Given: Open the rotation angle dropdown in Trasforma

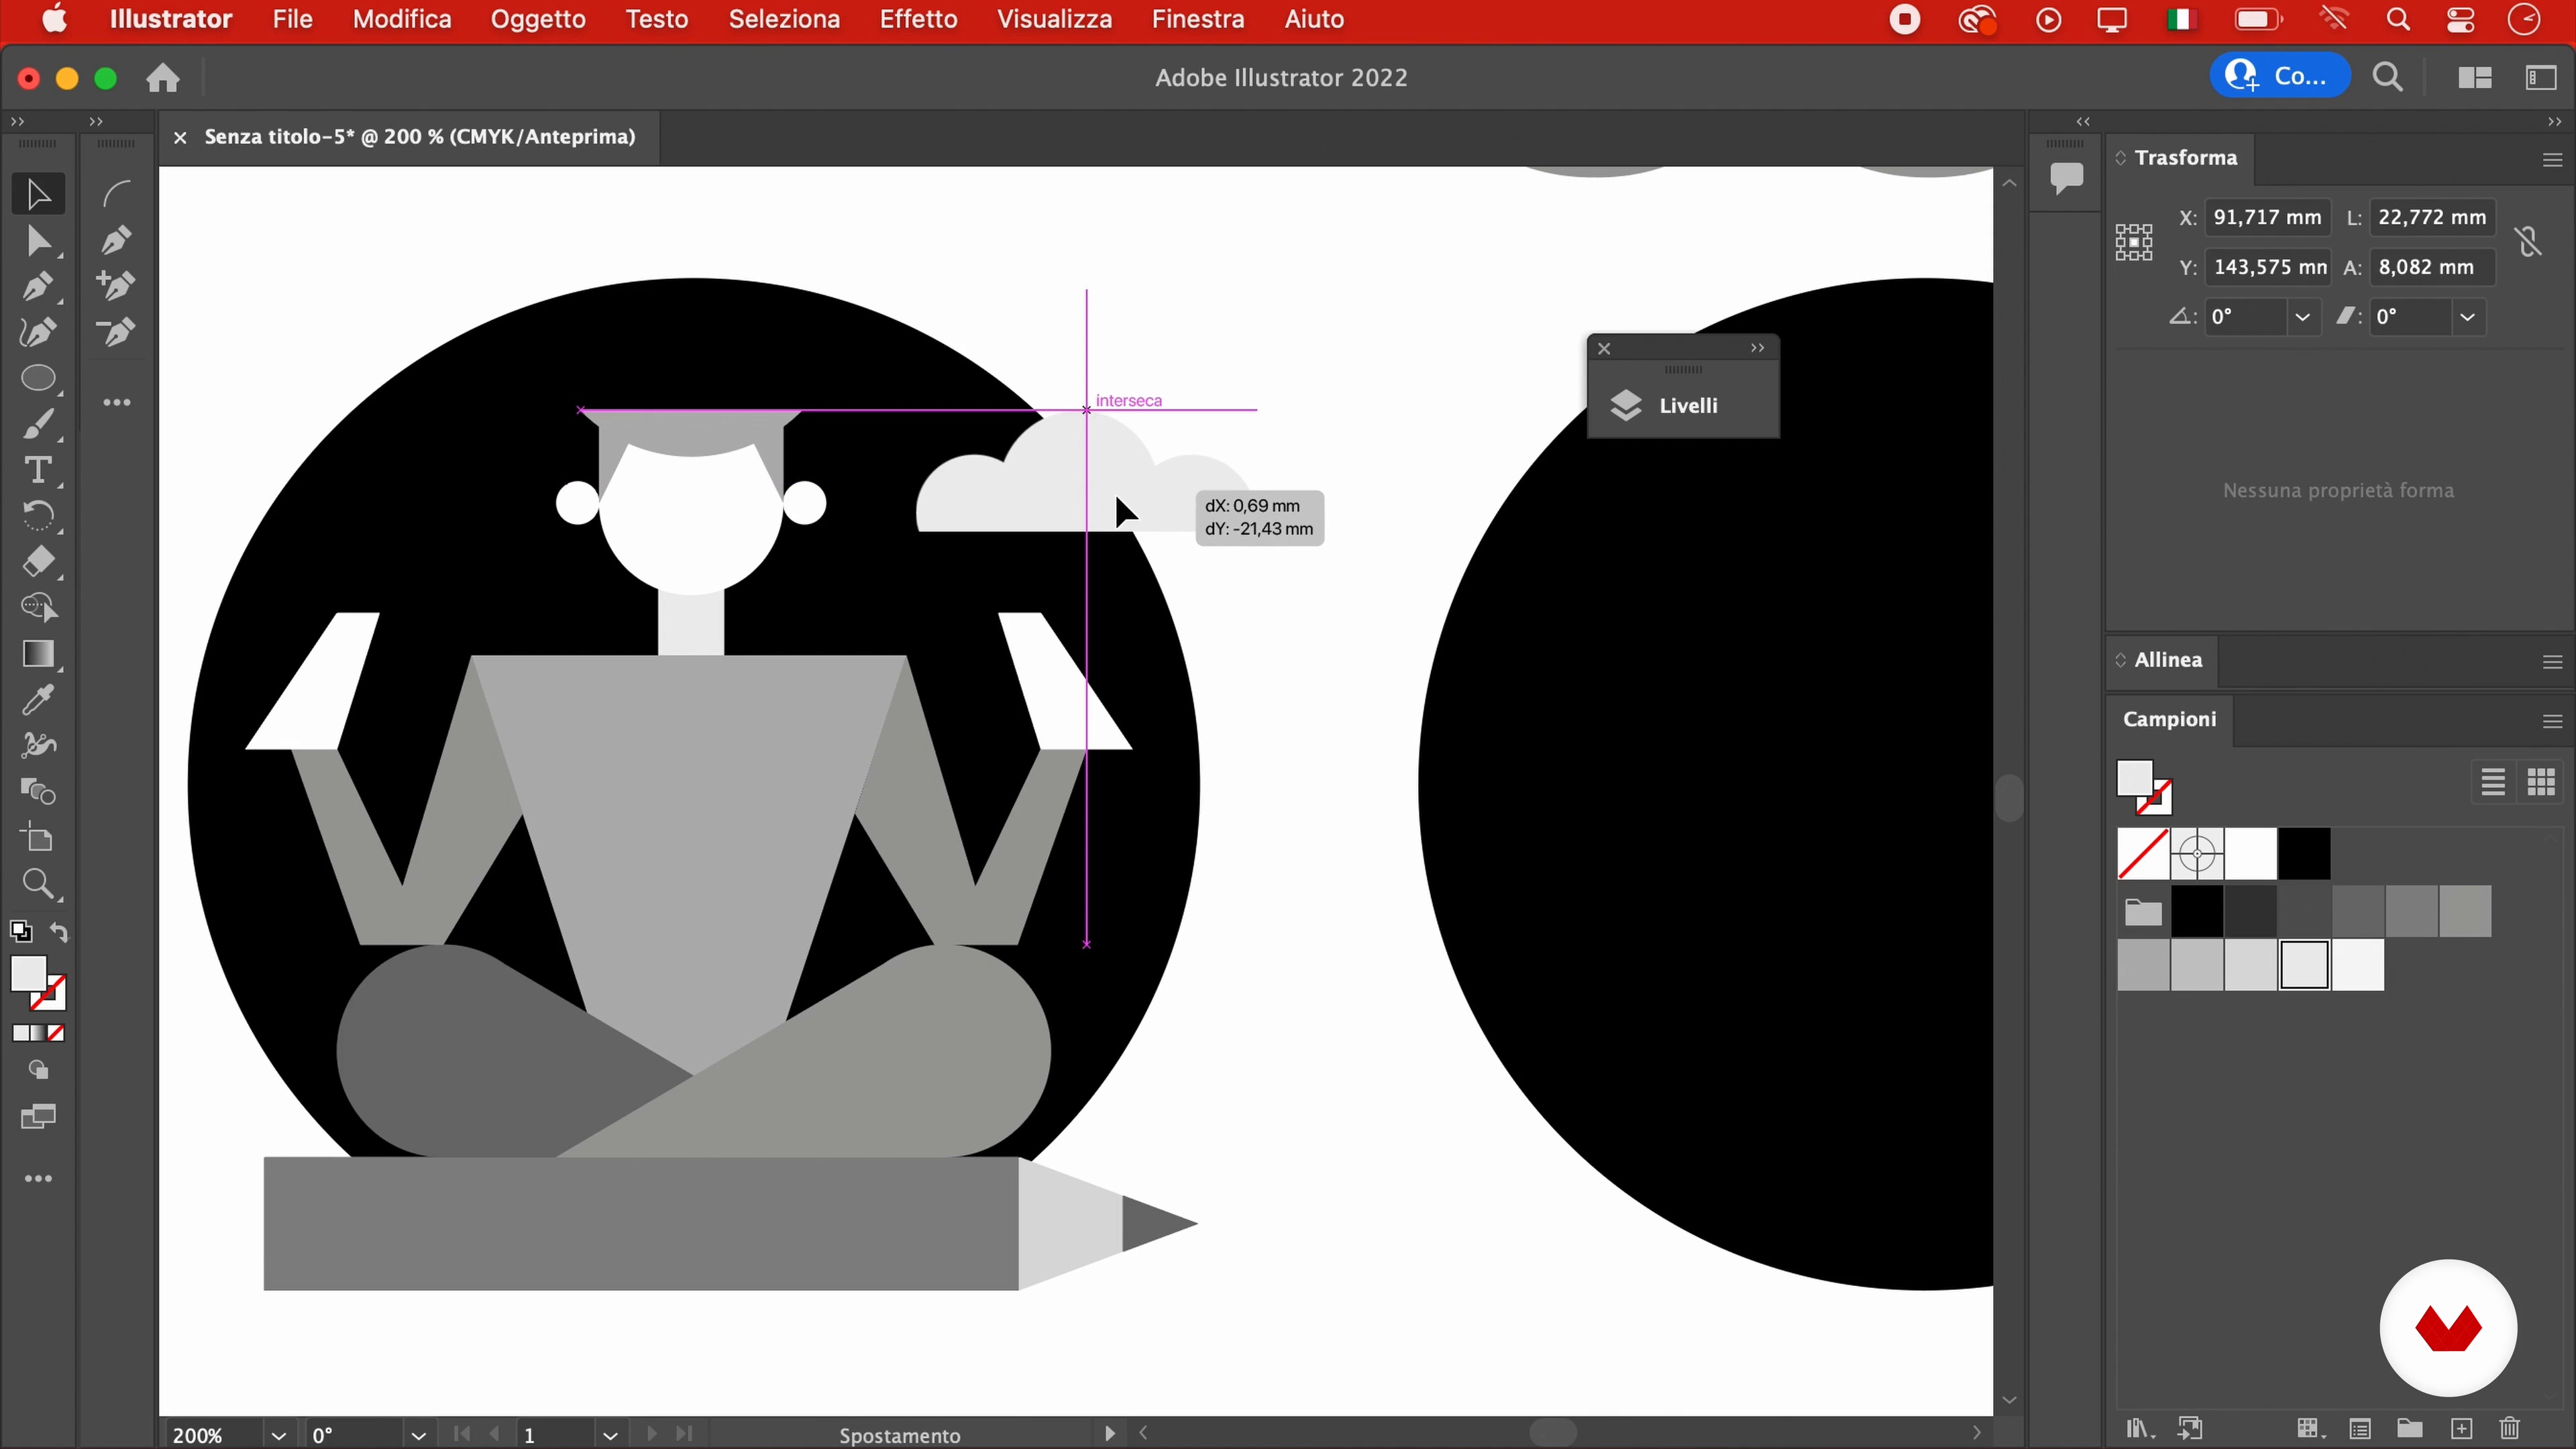Looking at the screenshot, I should (x=2302, y=317).
